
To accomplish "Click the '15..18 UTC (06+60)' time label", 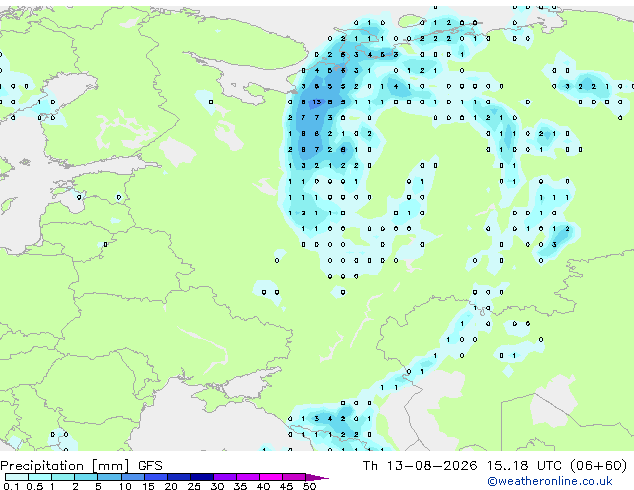I will click(x=557, y=466).
